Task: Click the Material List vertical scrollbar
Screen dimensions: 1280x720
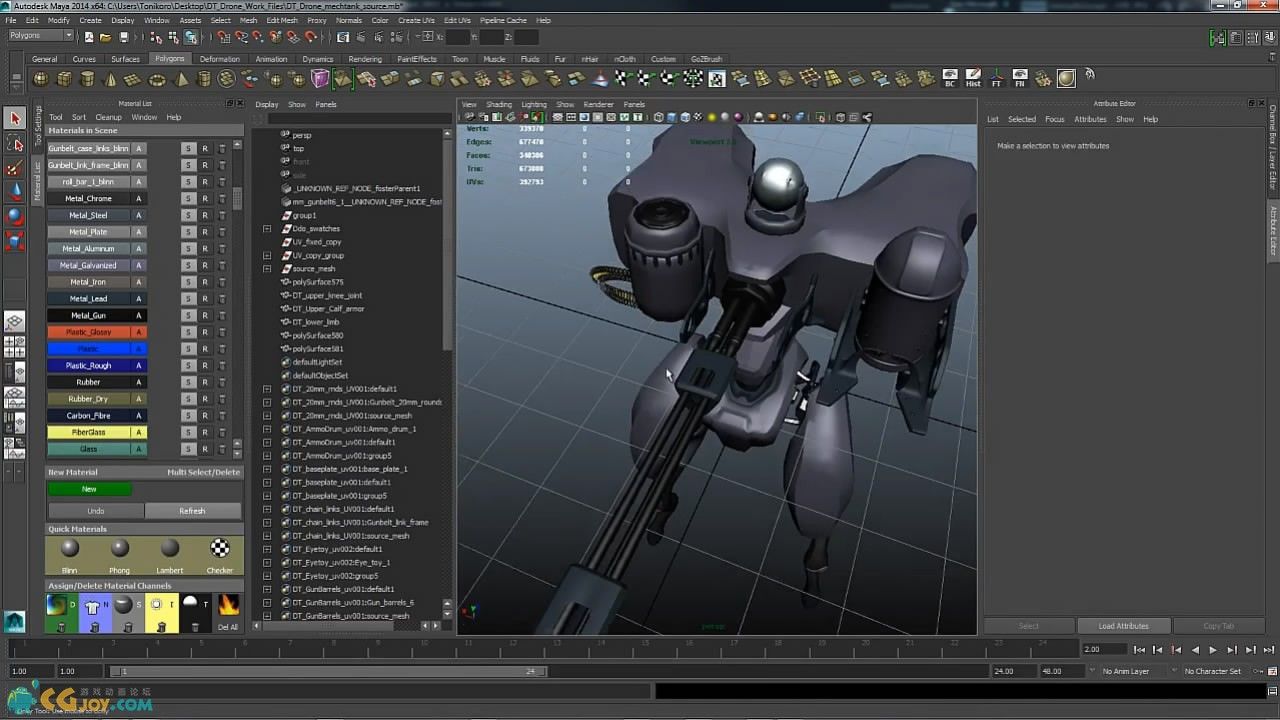Action: [237, 198]
